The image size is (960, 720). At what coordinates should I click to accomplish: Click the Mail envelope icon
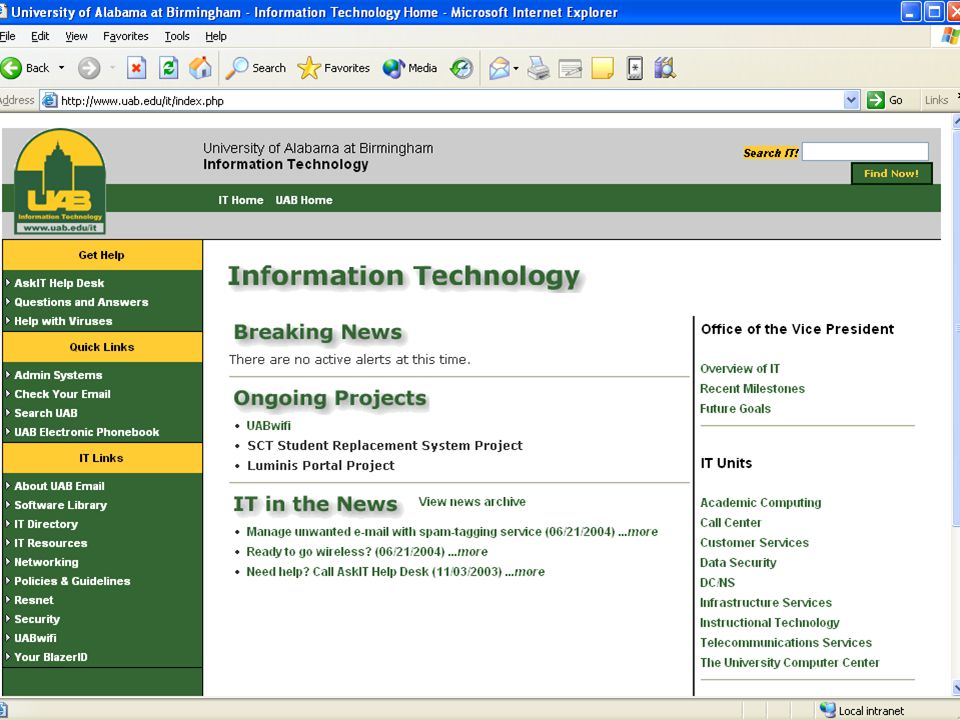(x=500, y=68)
